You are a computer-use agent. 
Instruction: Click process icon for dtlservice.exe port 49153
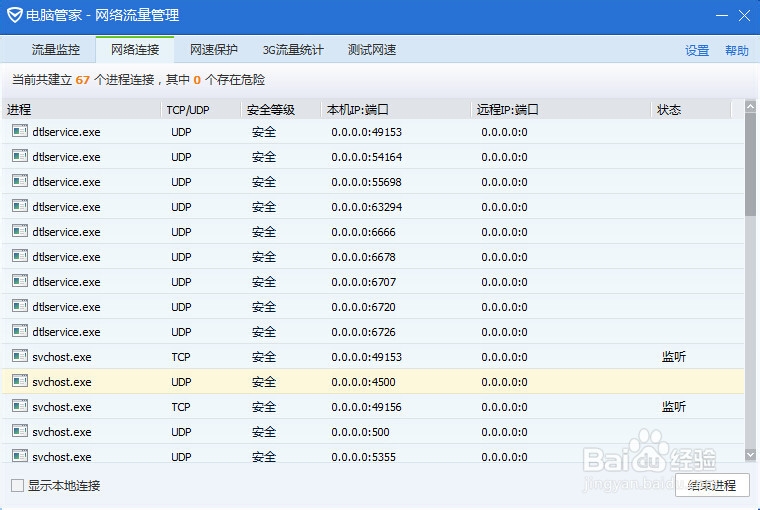coord(20,131)
